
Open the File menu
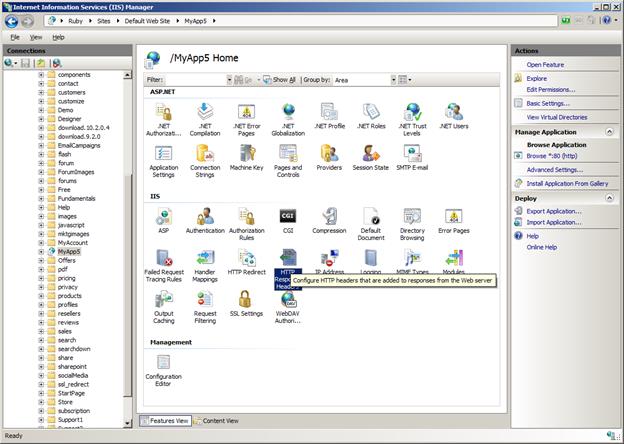coord(15,37)
